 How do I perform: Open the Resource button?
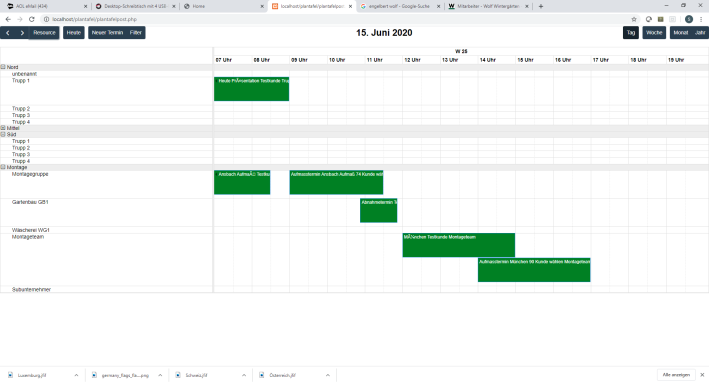coord(44,33)
